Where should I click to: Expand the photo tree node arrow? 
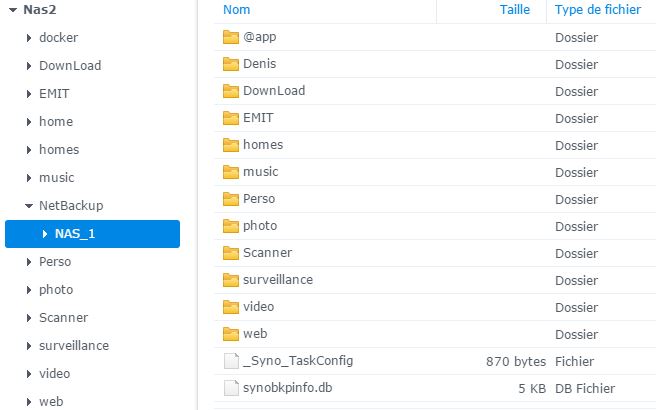28,290
